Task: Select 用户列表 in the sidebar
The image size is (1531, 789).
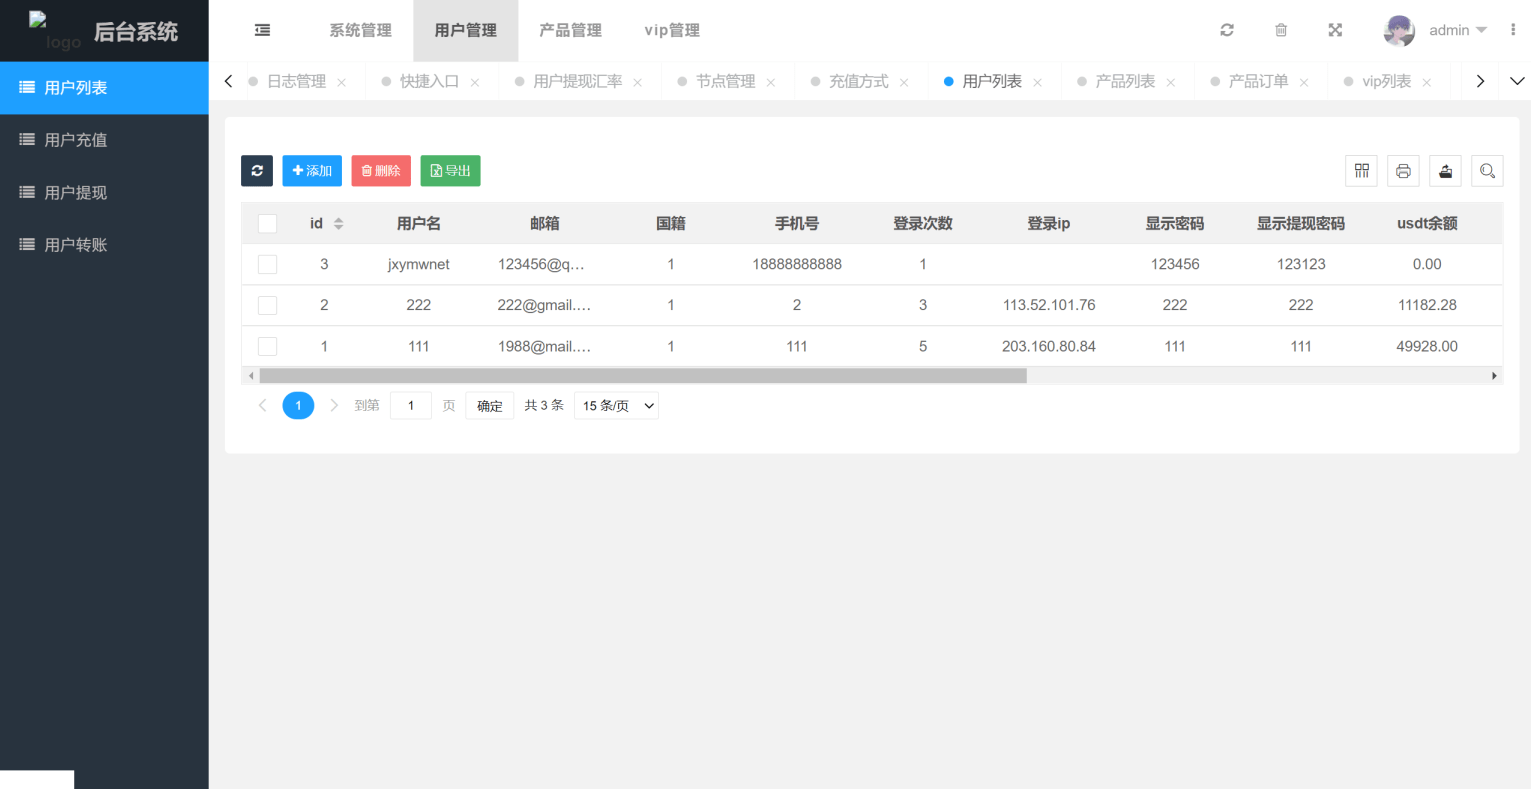Action: coord(104,88)
